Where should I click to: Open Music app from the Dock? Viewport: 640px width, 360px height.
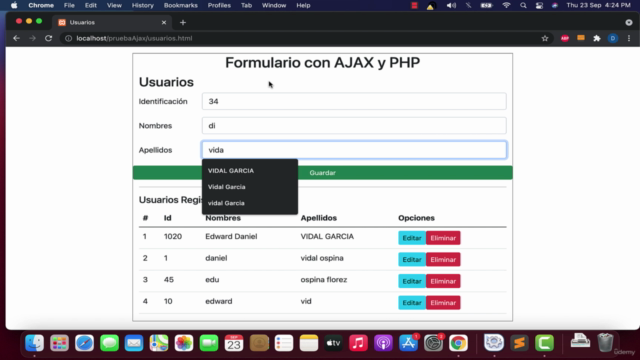pyautogui.click(x=358, y=343)
